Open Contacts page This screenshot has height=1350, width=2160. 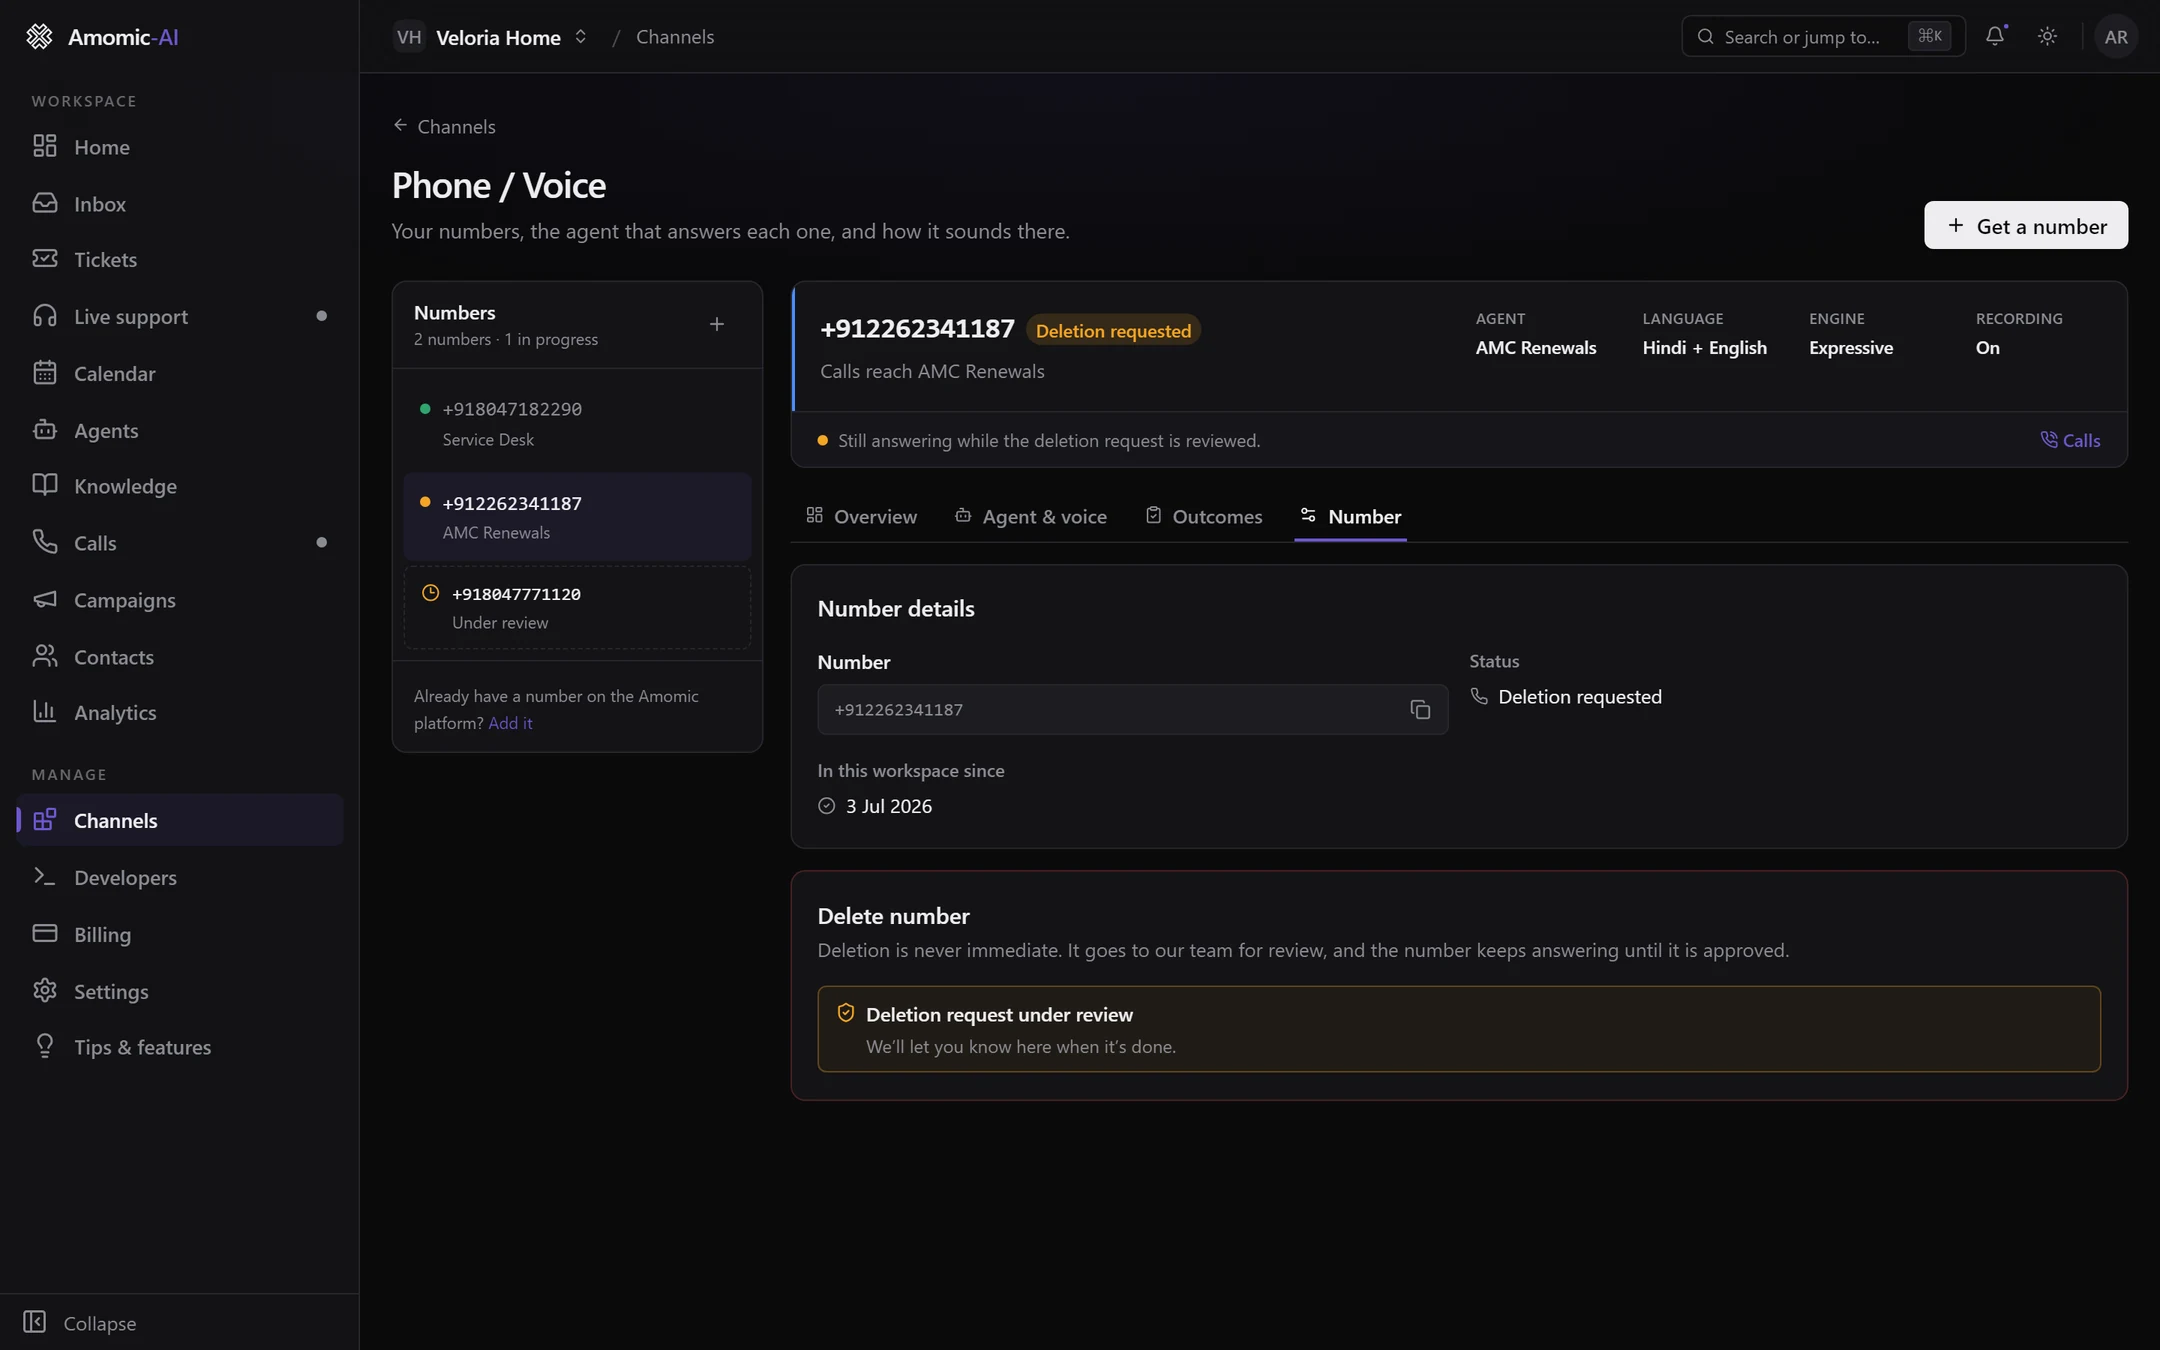[x=180, y=657]
